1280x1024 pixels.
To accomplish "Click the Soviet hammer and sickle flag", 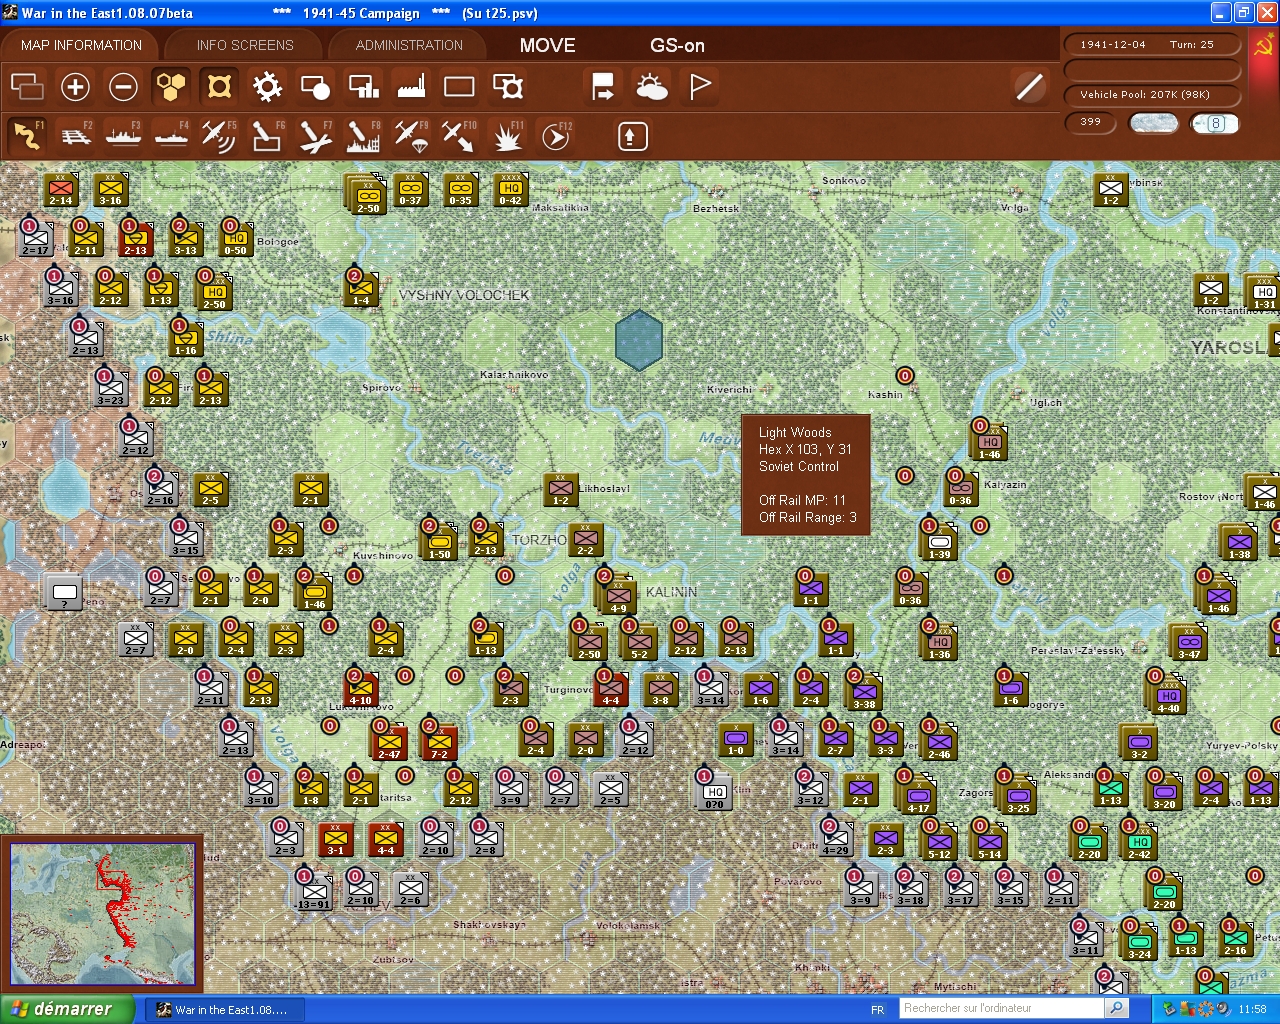I will click(x=1264, y=47).
